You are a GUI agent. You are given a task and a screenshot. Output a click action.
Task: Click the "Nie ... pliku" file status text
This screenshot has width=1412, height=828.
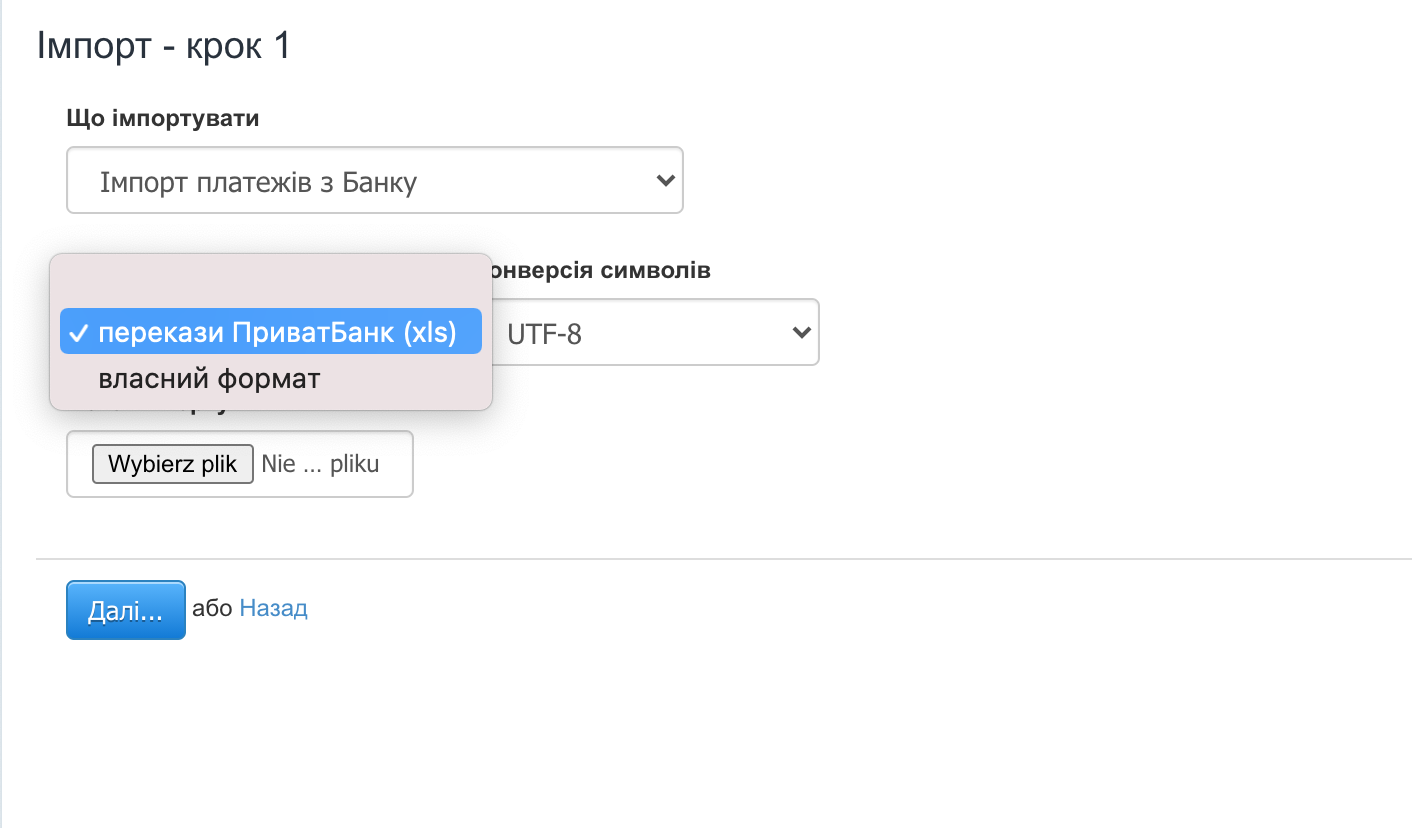pyautogui.click(x=320, y=464)
